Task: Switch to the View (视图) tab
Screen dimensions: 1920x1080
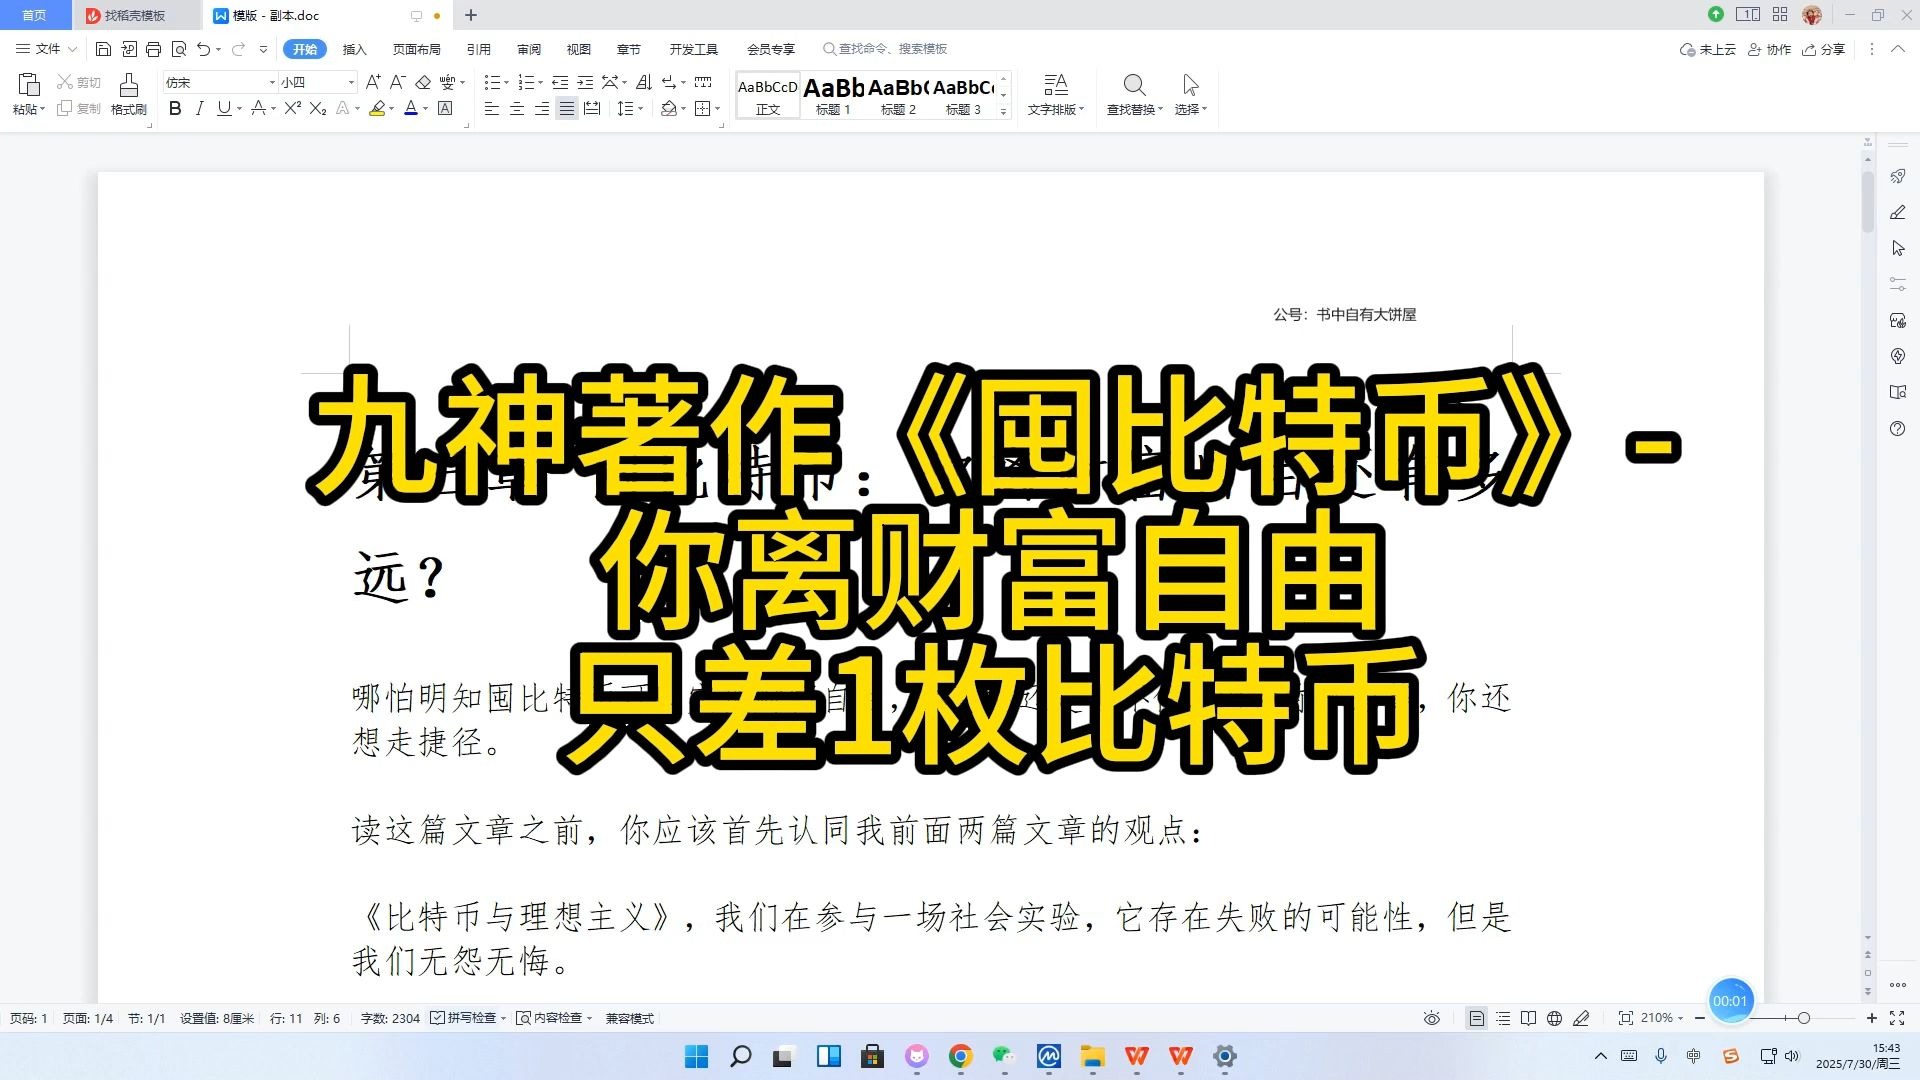Action: pyautogui.click(x=578, y=49)
